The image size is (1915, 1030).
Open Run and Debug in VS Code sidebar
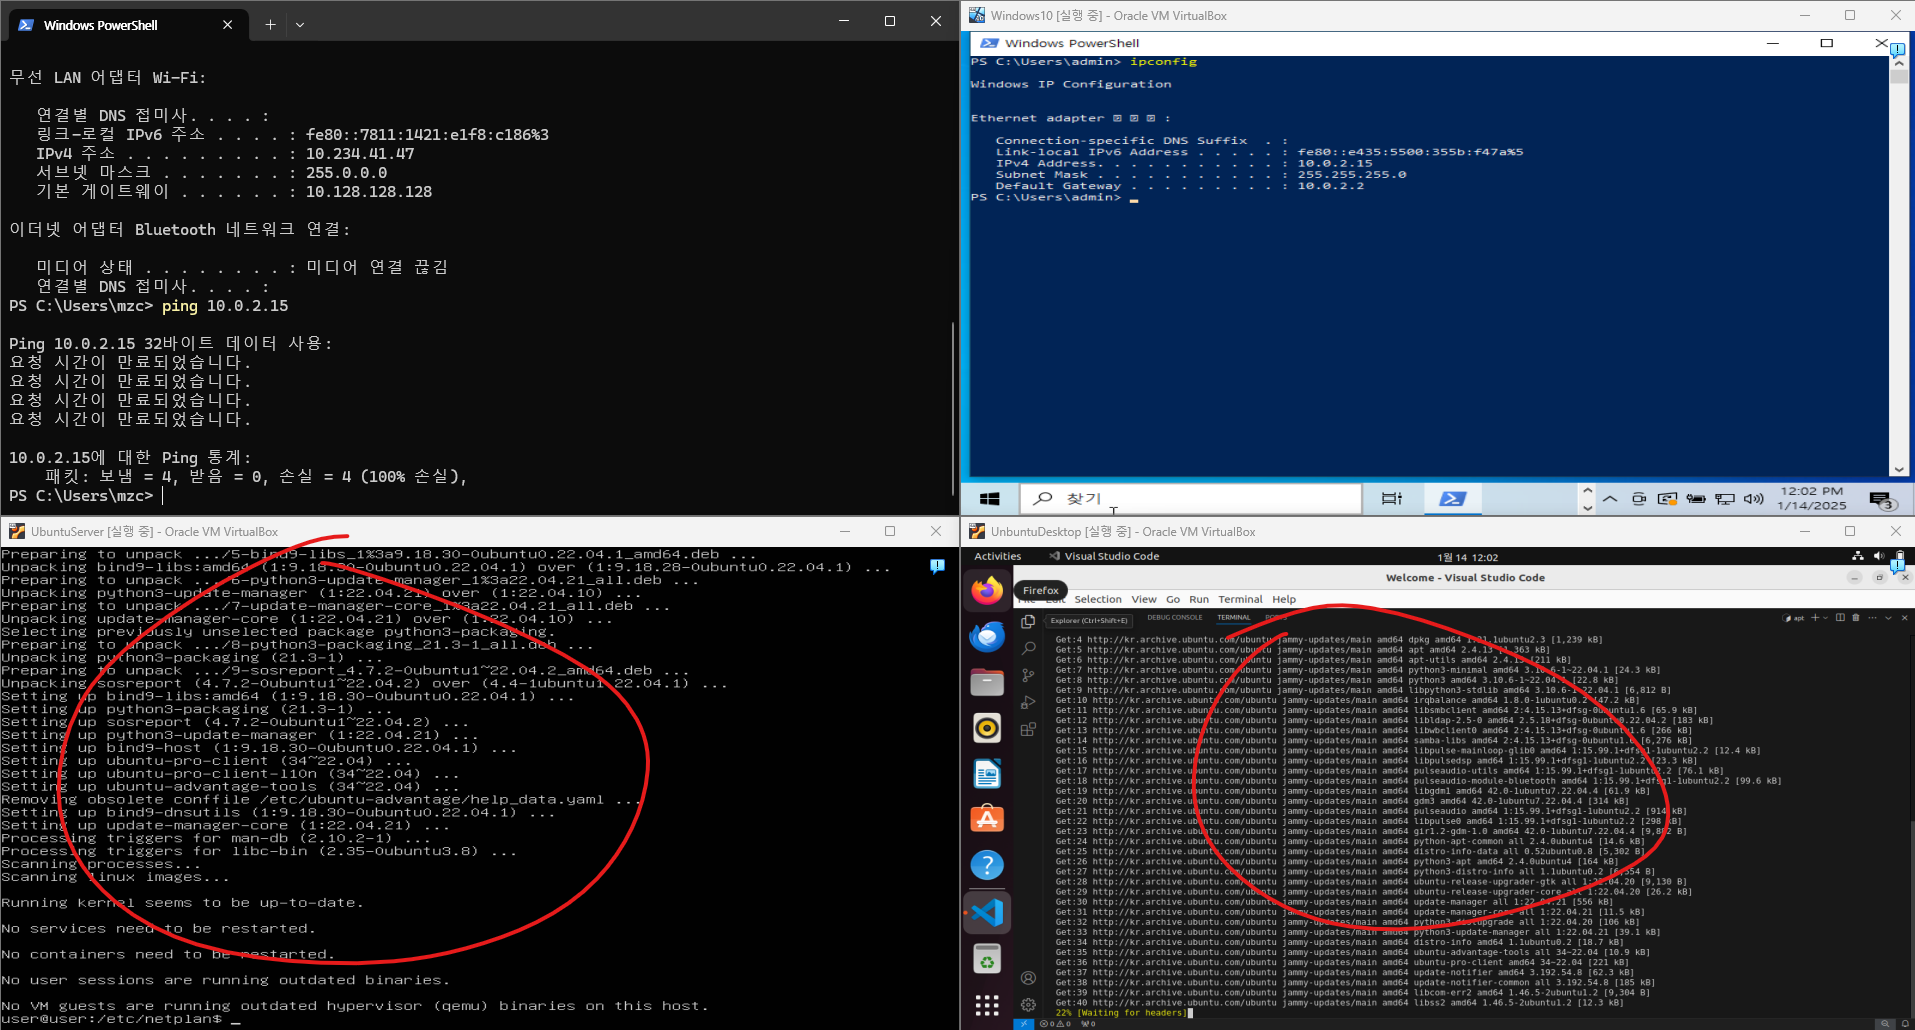point(1028,703)
